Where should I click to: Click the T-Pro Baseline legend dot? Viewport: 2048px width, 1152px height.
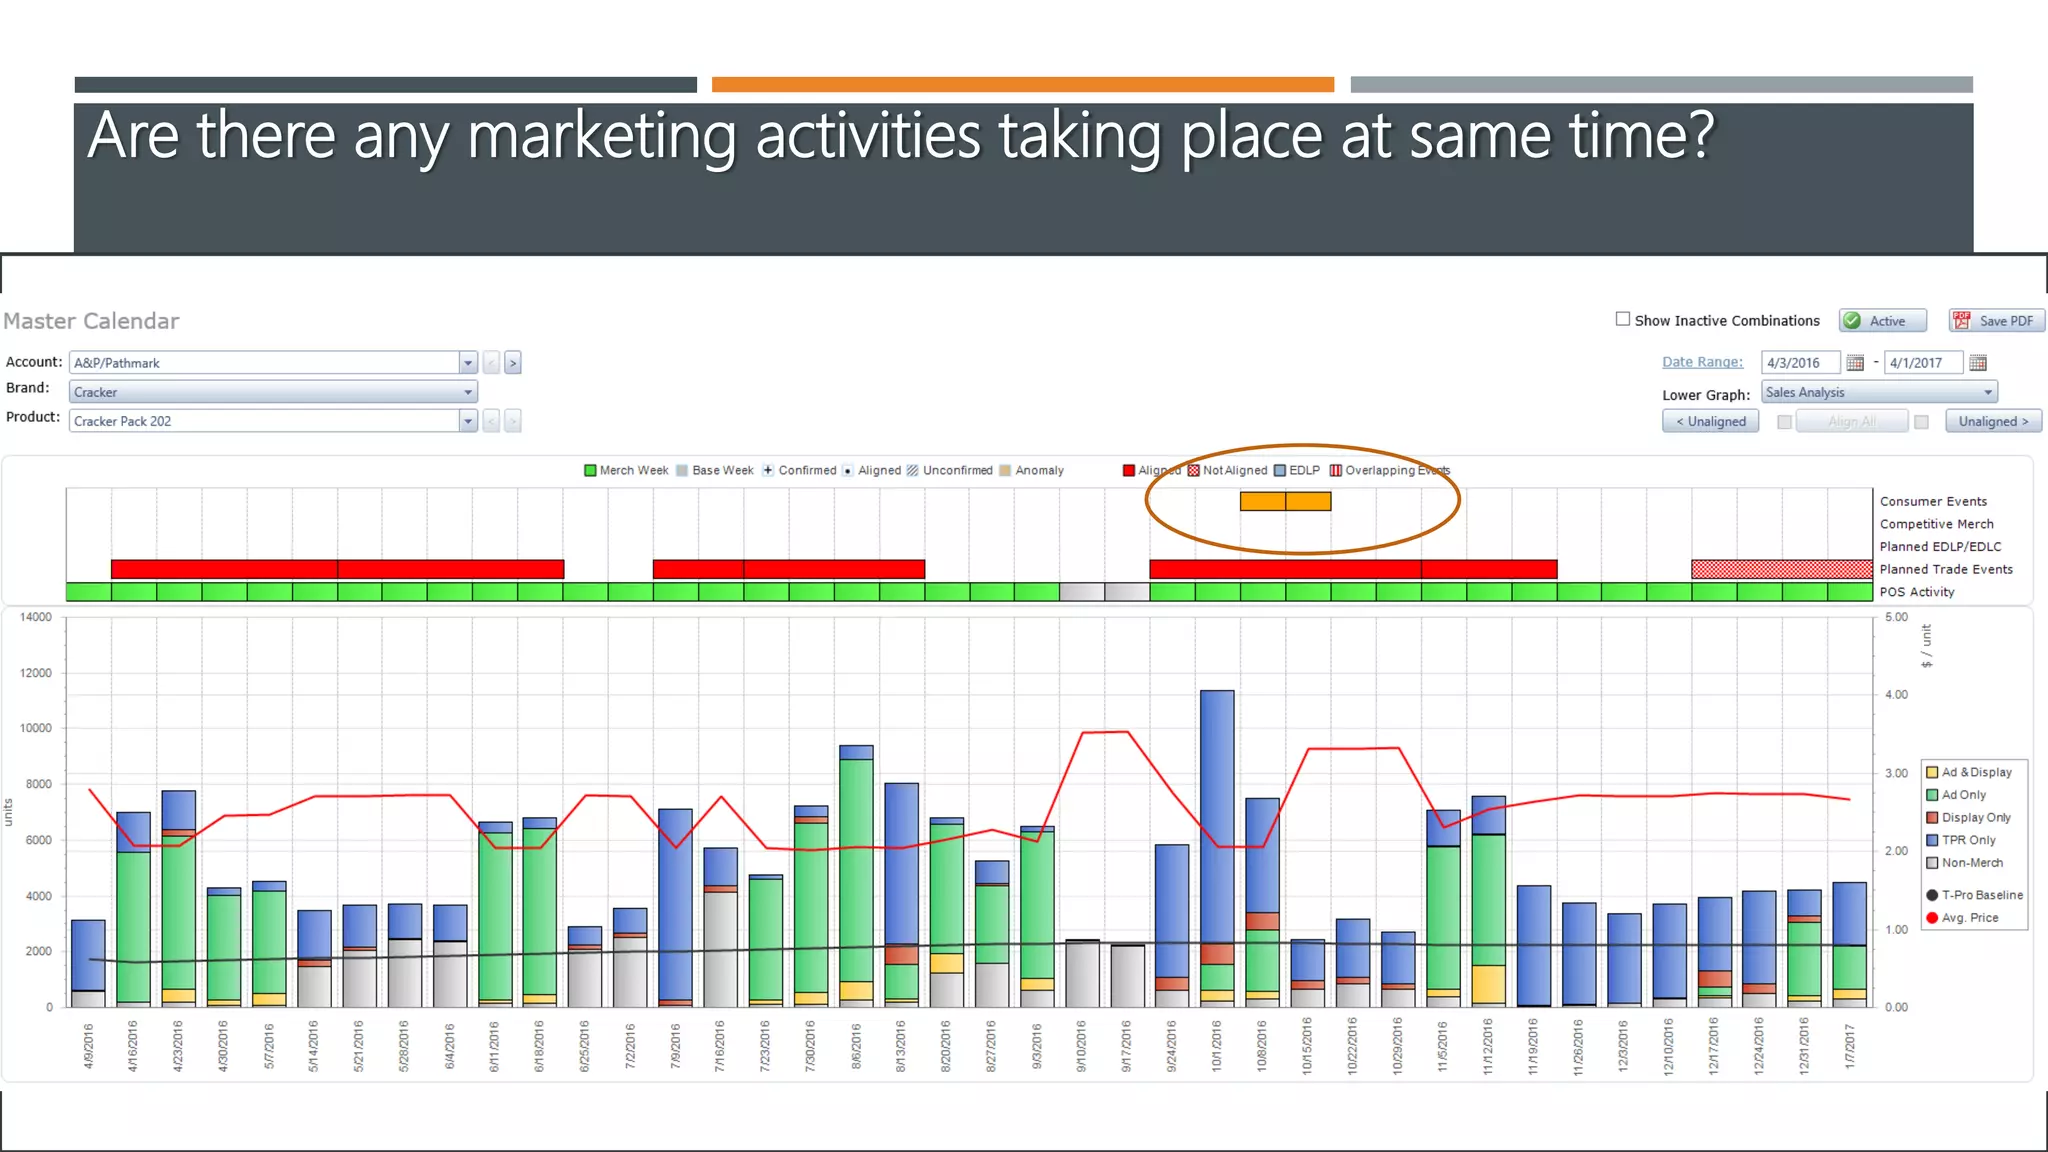coord(1932,895)
